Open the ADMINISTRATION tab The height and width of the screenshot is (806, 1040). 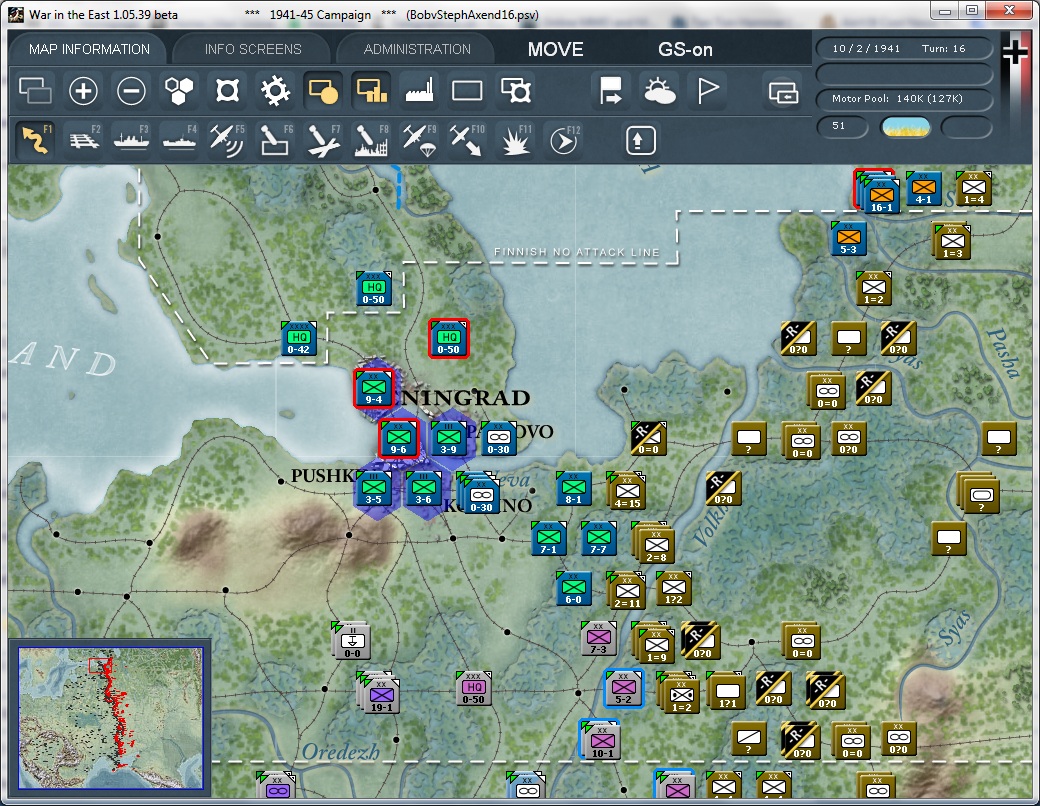(417, 49)
